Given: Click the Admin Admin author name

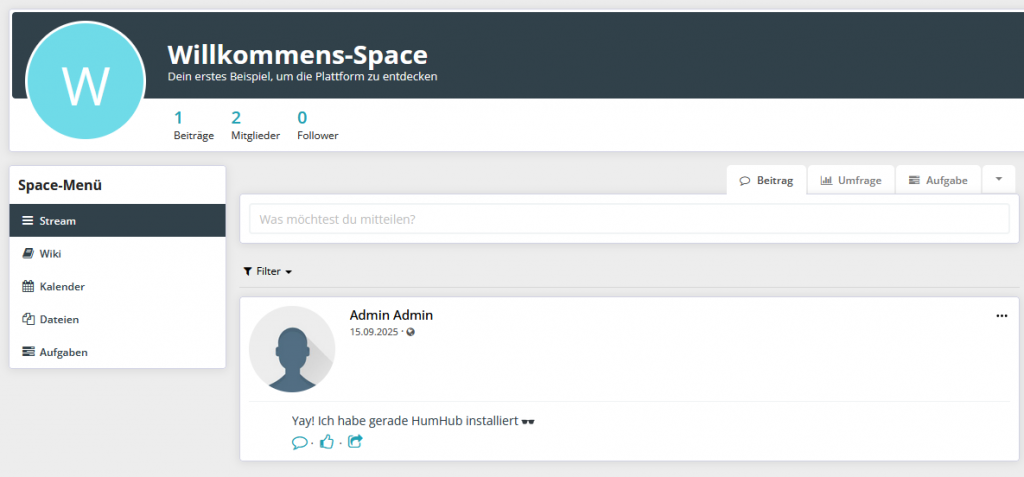Looking at the screenshot, I should pyautogui.click(x=391, y=315).
